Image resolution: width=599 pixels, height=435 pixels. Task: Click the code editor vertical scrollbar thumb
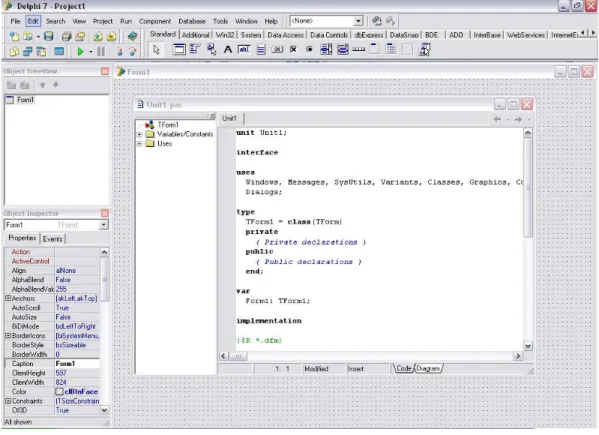click(528, 188)
